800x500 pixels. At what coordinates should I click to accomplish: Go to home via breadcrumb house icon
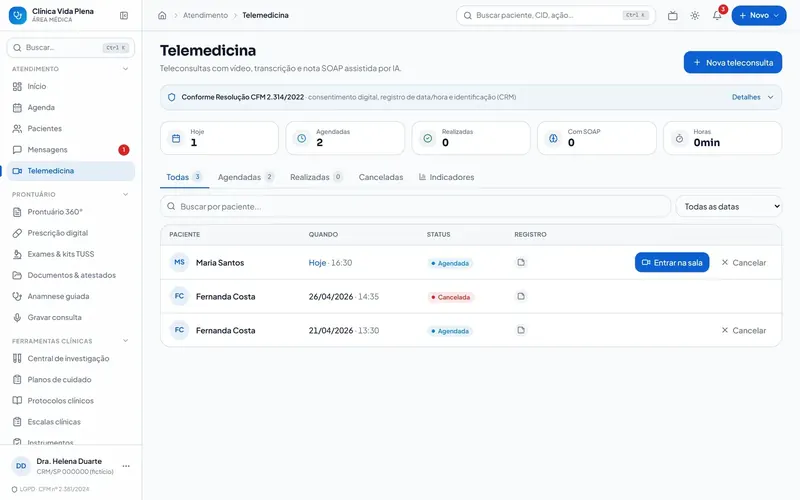[x=162, y=15]
